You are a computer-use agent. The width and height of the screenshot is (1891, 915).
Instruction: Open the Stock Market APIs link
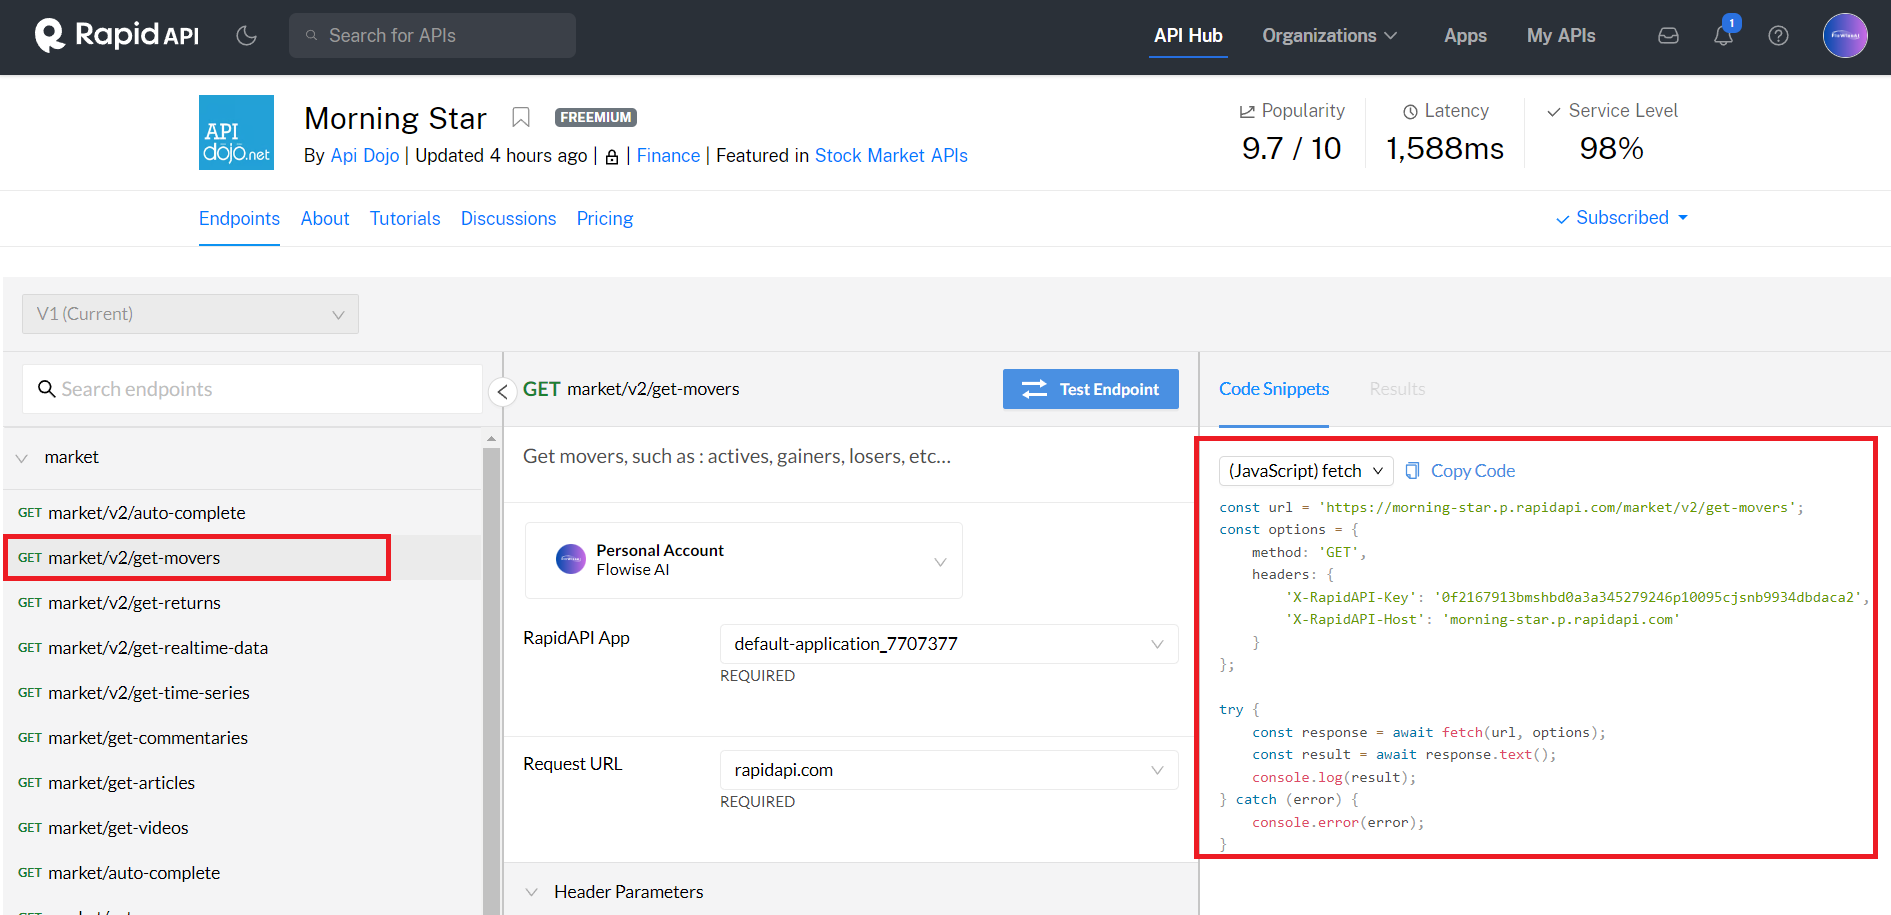point(890,156)
